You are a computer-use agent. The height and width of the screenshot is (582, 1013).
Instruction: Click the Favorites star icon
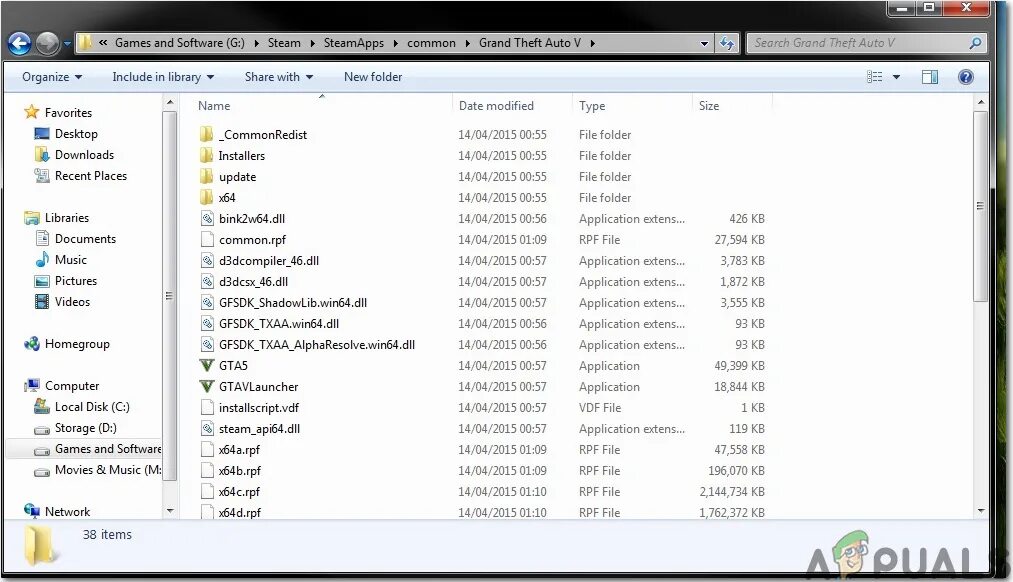click(x=31, y=112)
